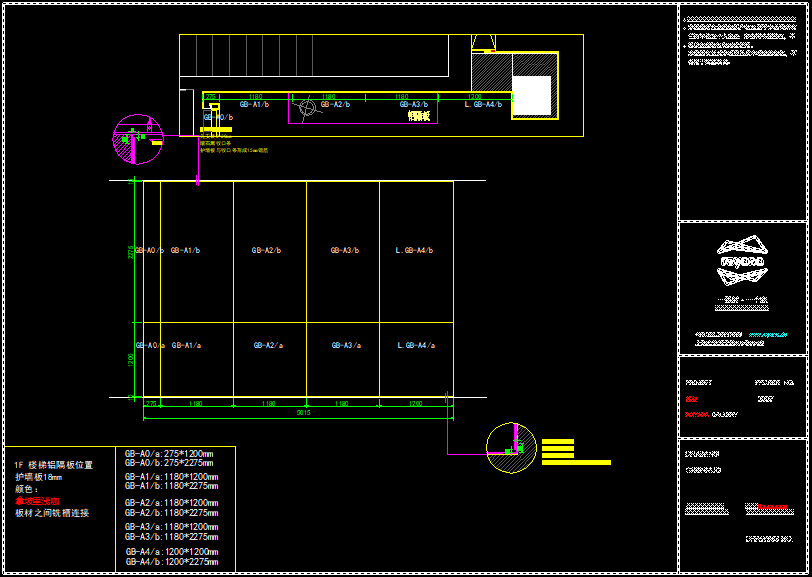Select the L.GB-A4/b label in elevation
812x577 pixels.
click(x=415, y=250)
